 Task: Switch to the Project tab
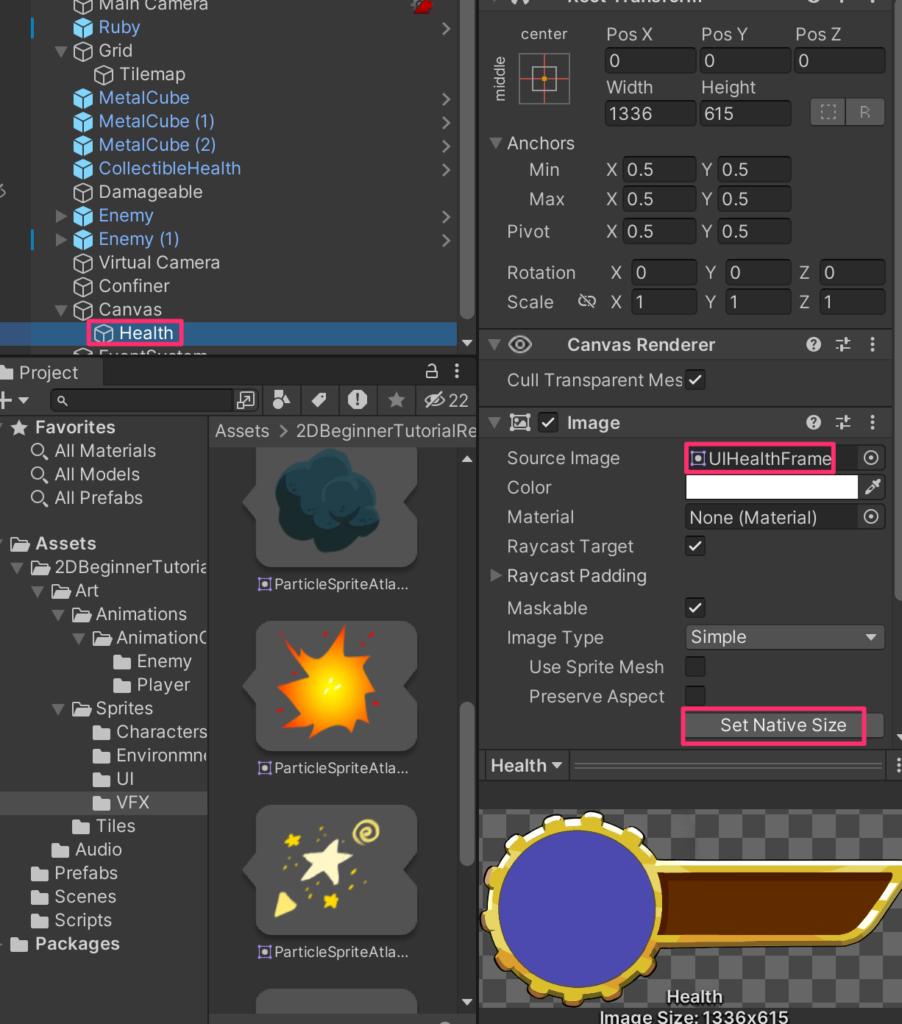pos(49,372)
